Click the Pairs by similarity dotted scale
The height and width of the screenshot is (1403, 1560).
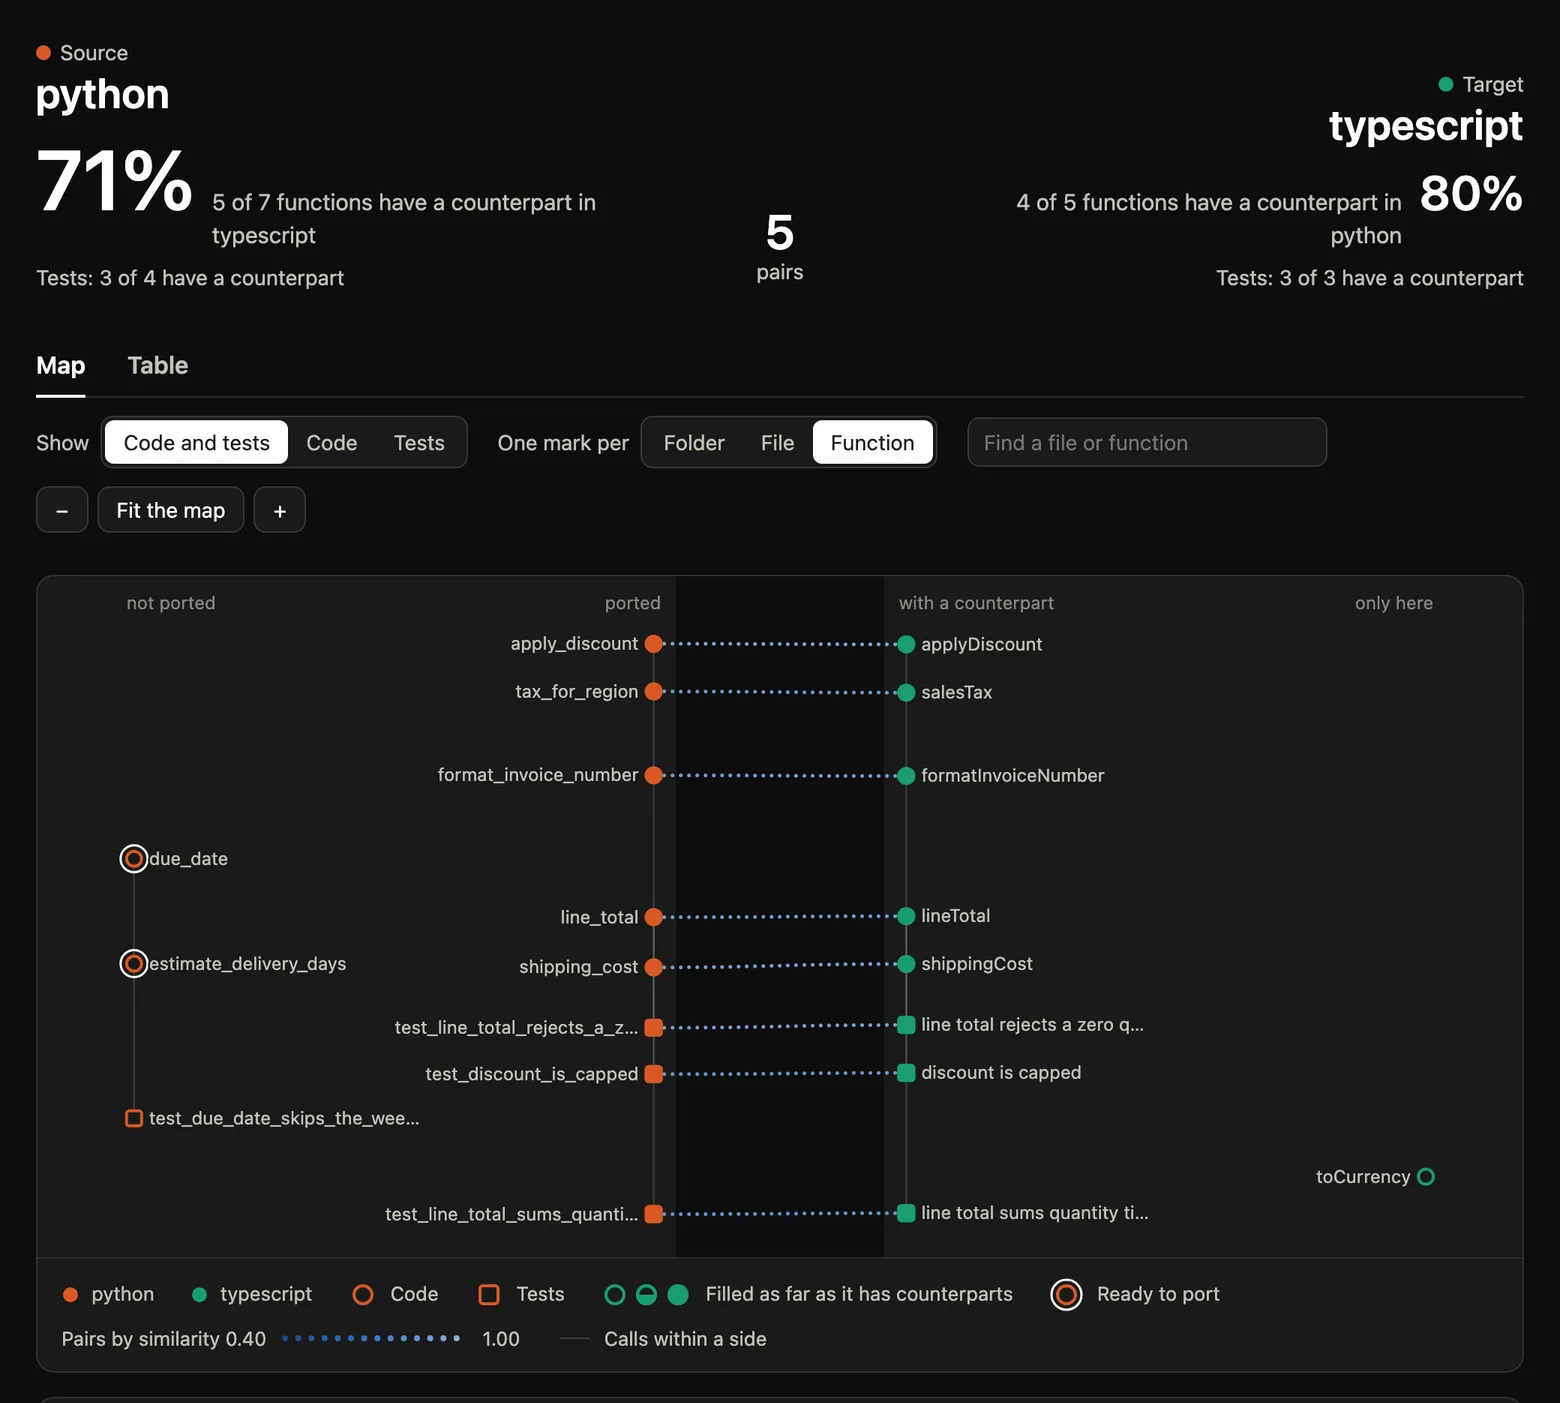(x=371, y=1338)
